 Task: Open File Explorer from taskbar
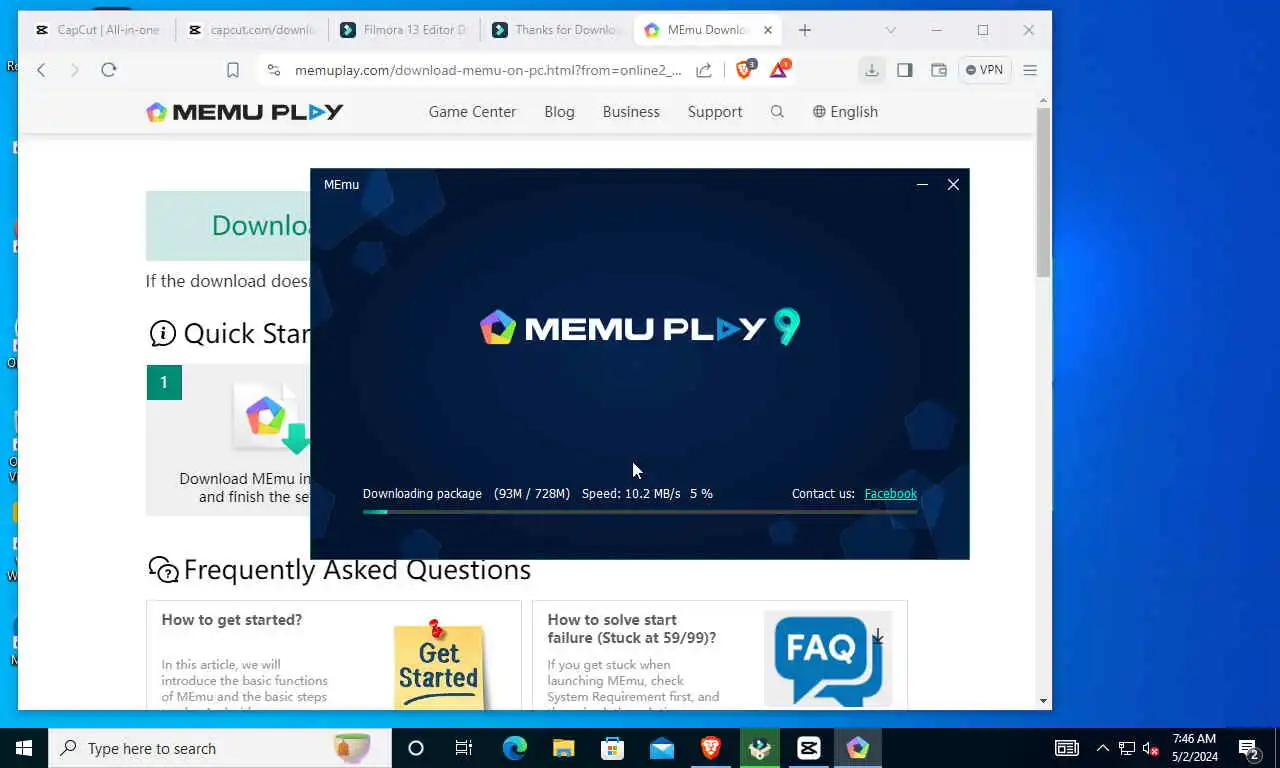click(x=563, y=748)
